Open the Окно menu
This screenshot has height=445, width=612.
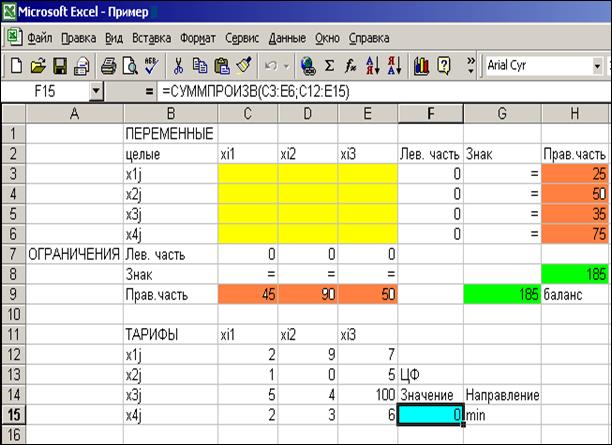327,38
